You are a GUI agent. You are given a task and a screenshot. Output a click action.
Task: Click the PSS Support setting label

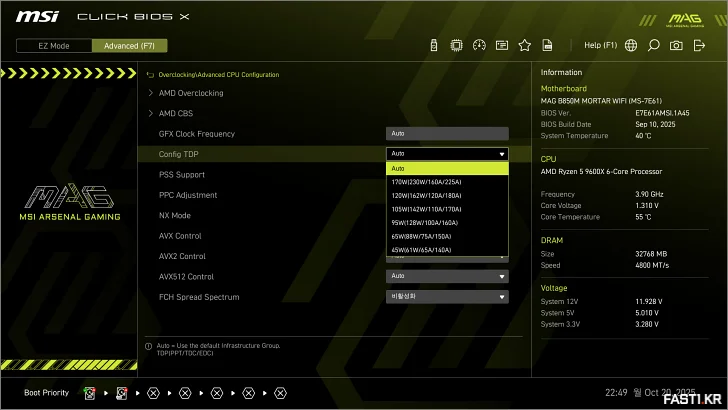point(182,175)
